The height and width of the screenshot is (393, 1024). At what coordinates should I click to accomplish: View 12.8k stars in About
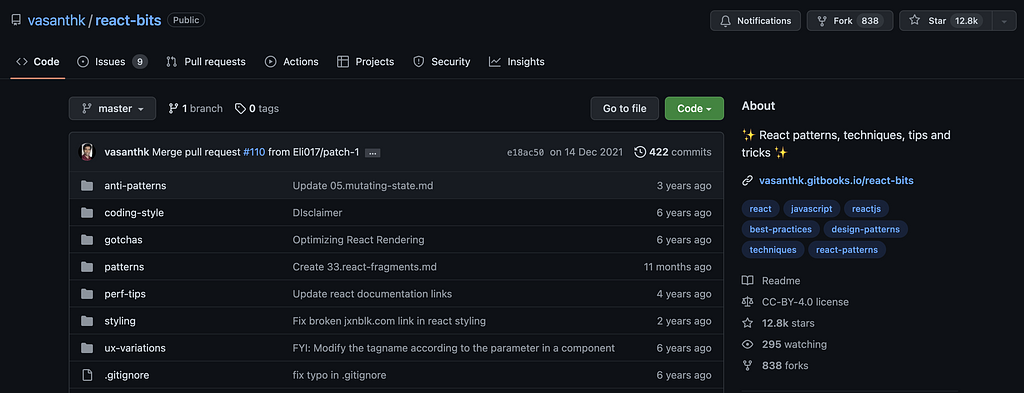point(788,323)
